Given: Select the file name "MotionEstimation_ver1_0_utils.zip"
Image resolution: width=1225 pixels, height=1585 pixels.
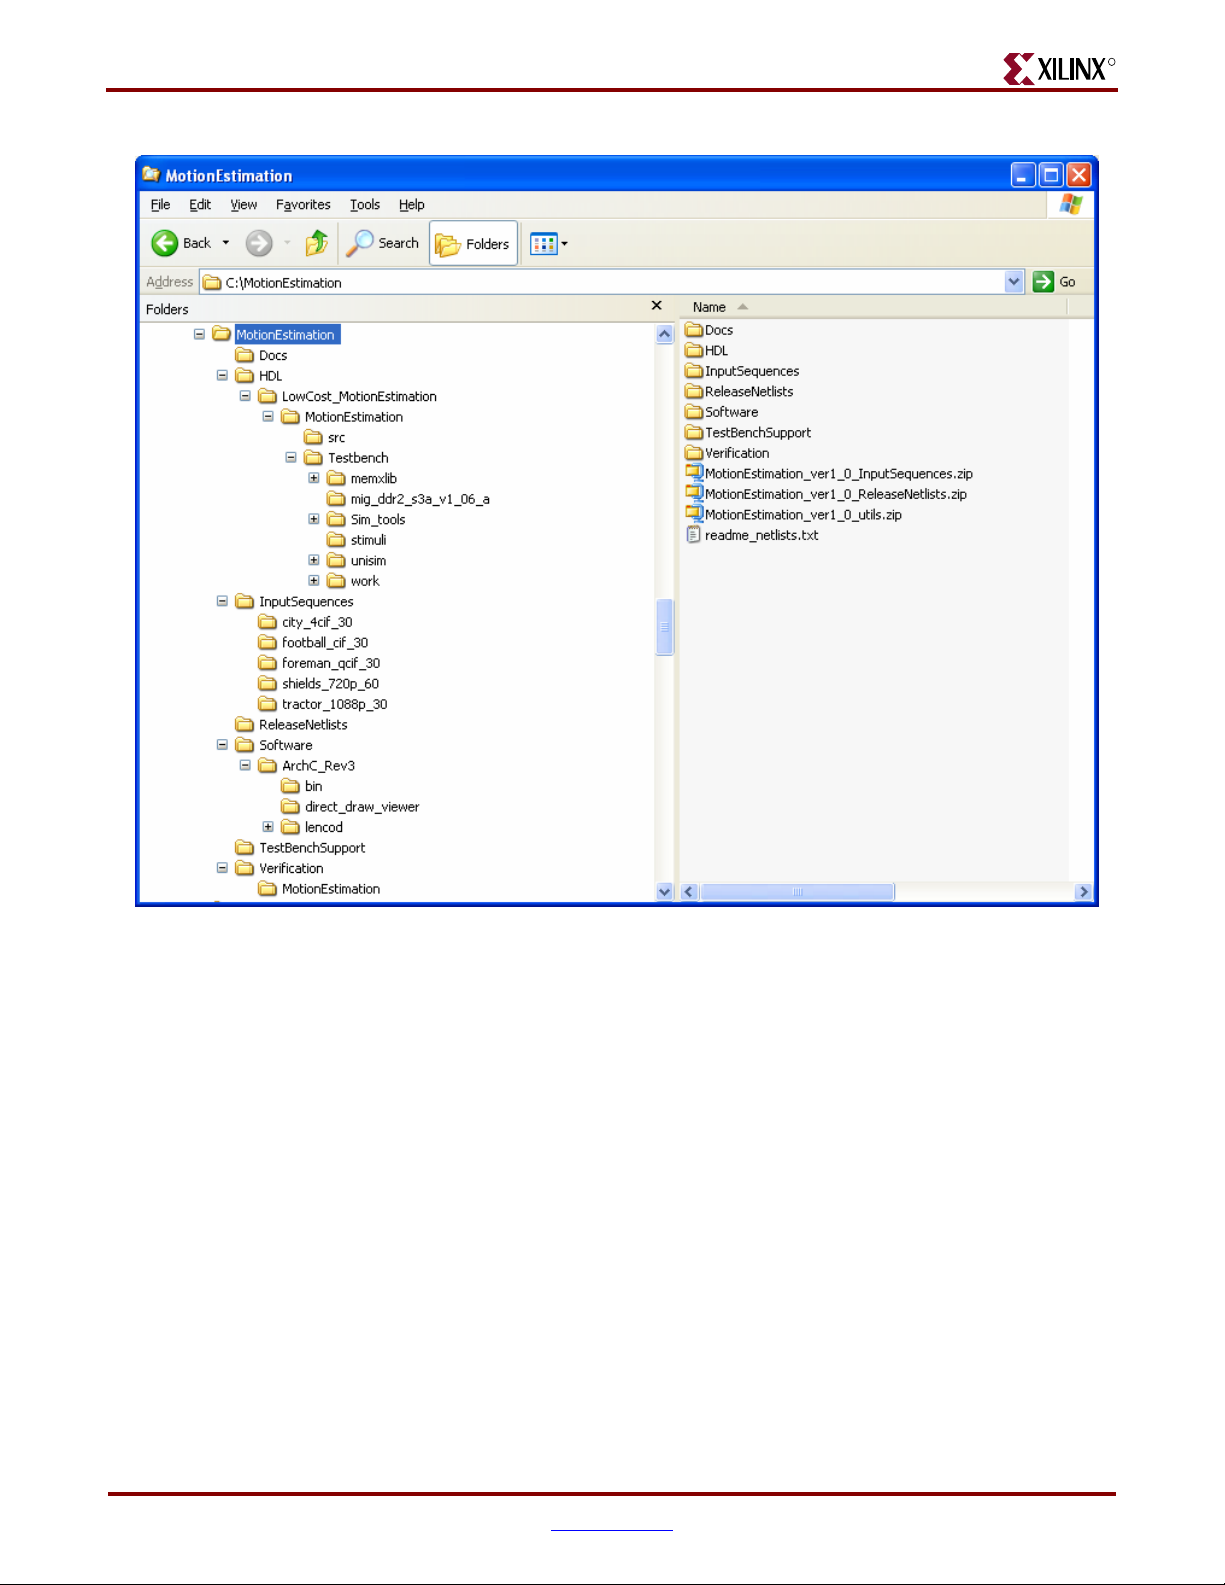Looking at the screenshot, I should (803, 515).
